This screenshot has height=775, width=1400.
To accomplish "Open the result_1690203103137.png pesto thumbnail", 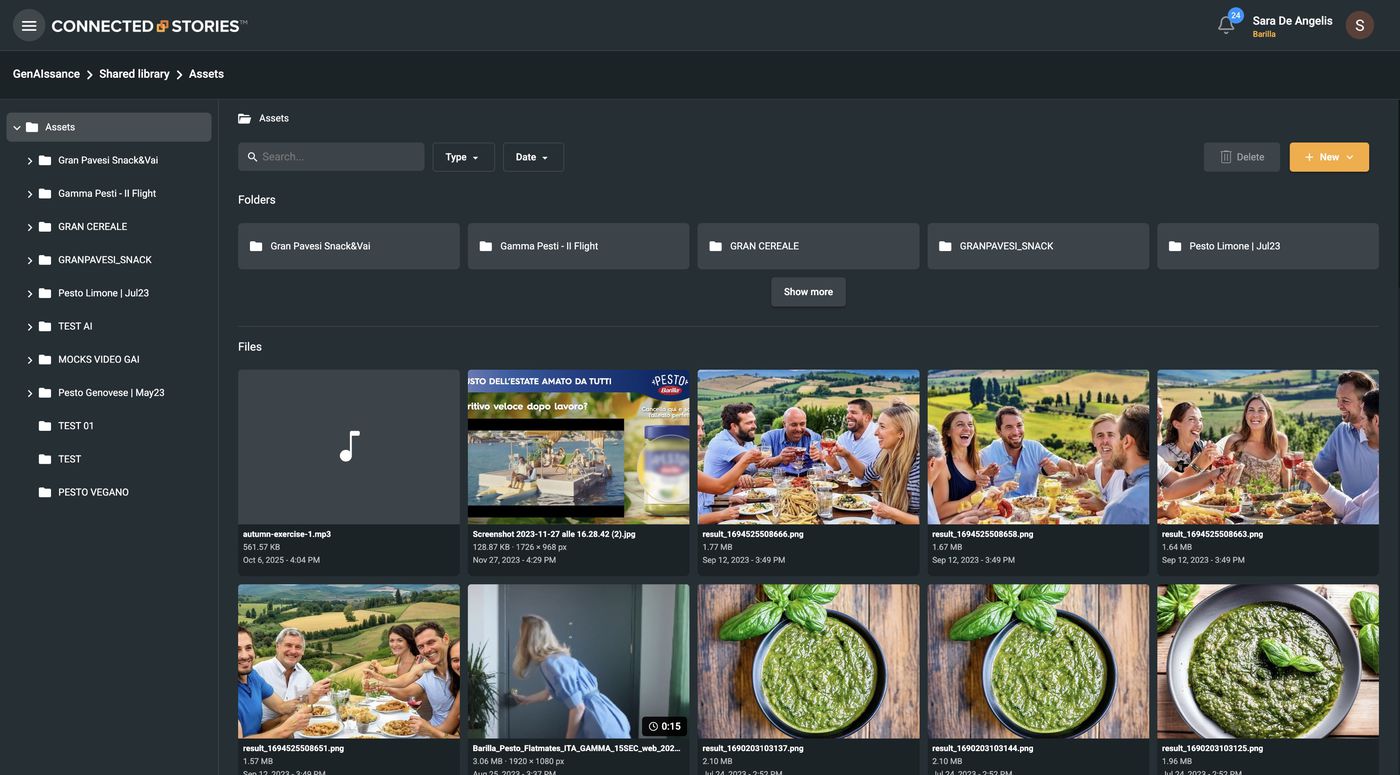I will [808, 662].
